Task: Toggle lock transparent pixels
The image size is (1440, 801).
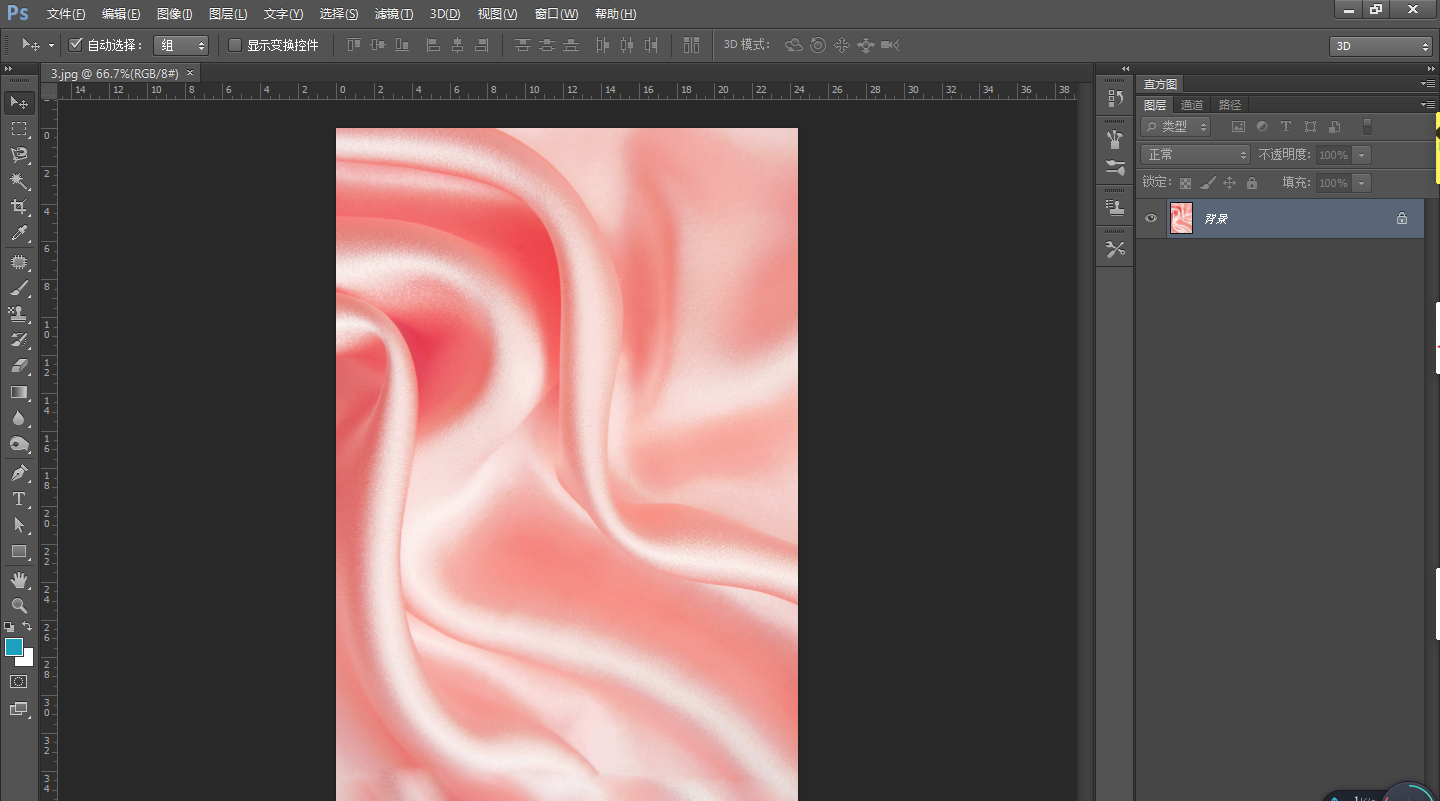Action: (x=1185, y=183)
